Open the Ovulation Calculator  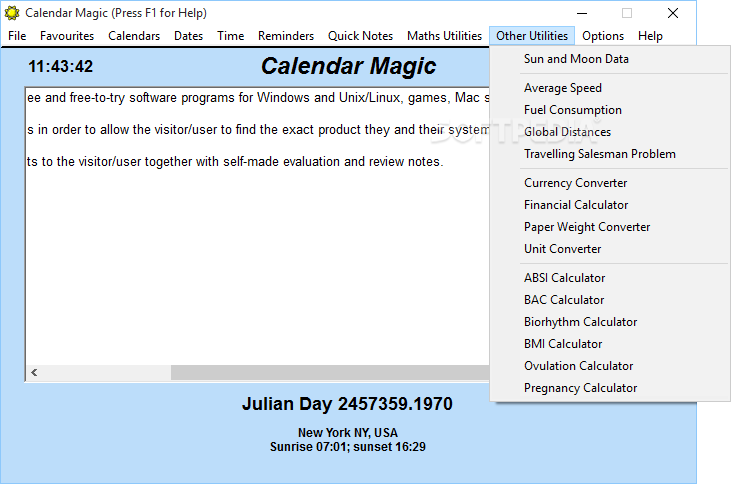coord(610,365)
